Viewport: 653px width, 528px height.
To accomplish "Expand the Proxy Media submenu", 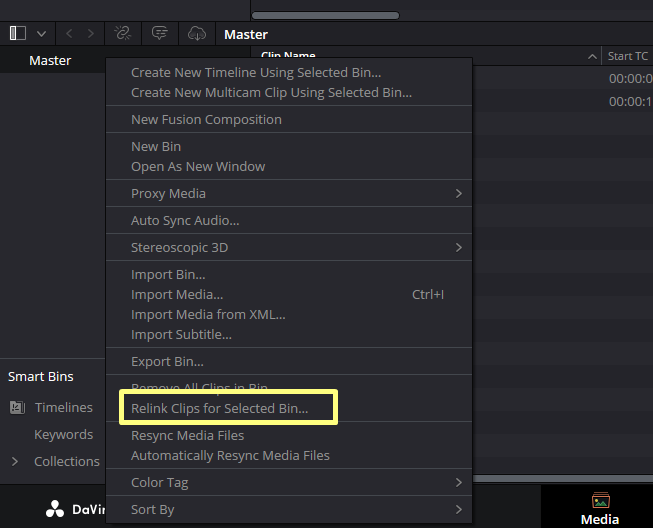I will [x=289, y=194].
